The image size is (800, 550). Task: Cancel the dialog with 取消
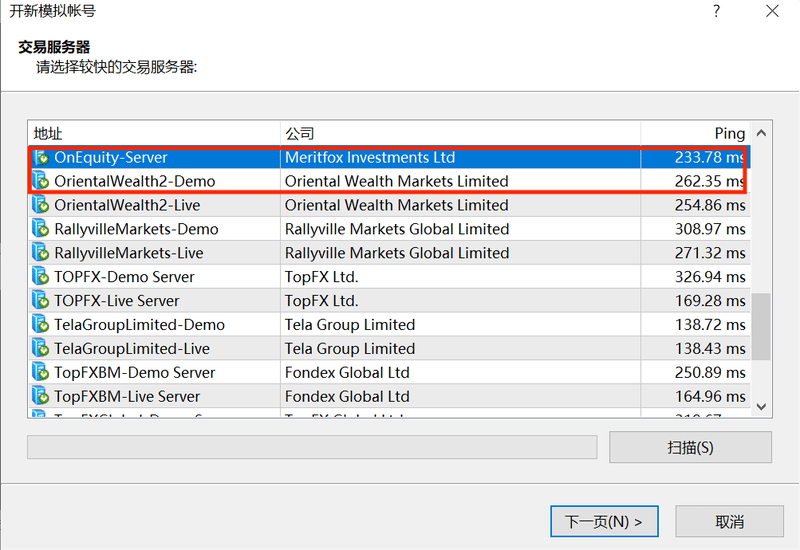click(x=730, y=521)
